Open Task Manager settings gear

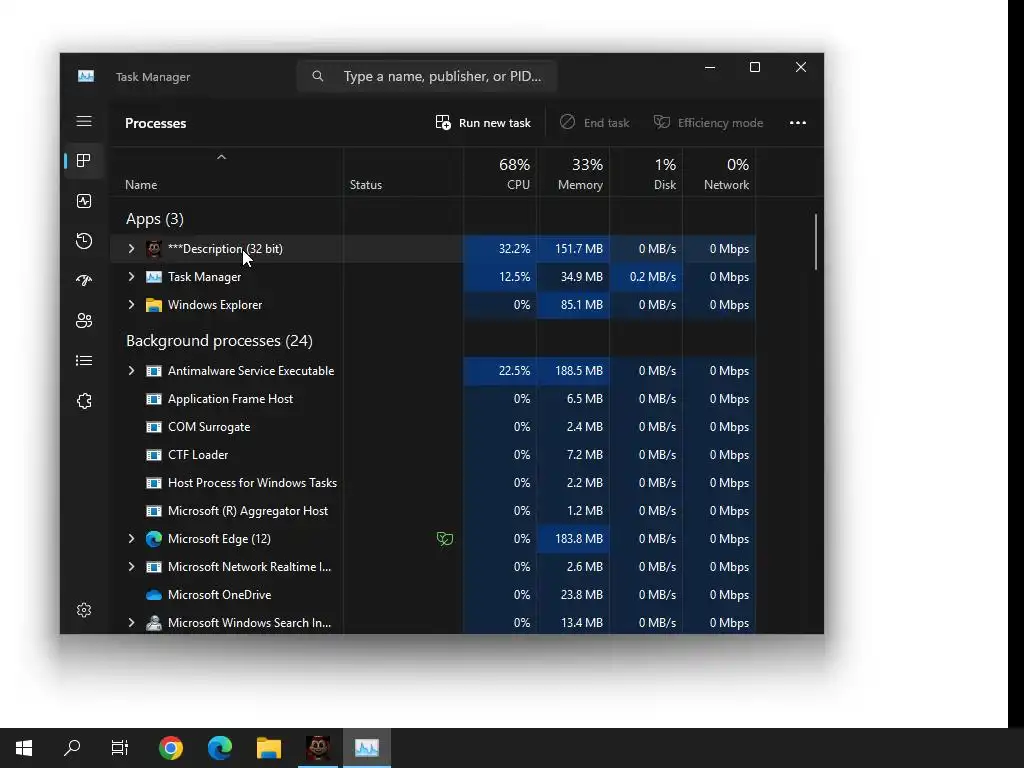(84, 610)
